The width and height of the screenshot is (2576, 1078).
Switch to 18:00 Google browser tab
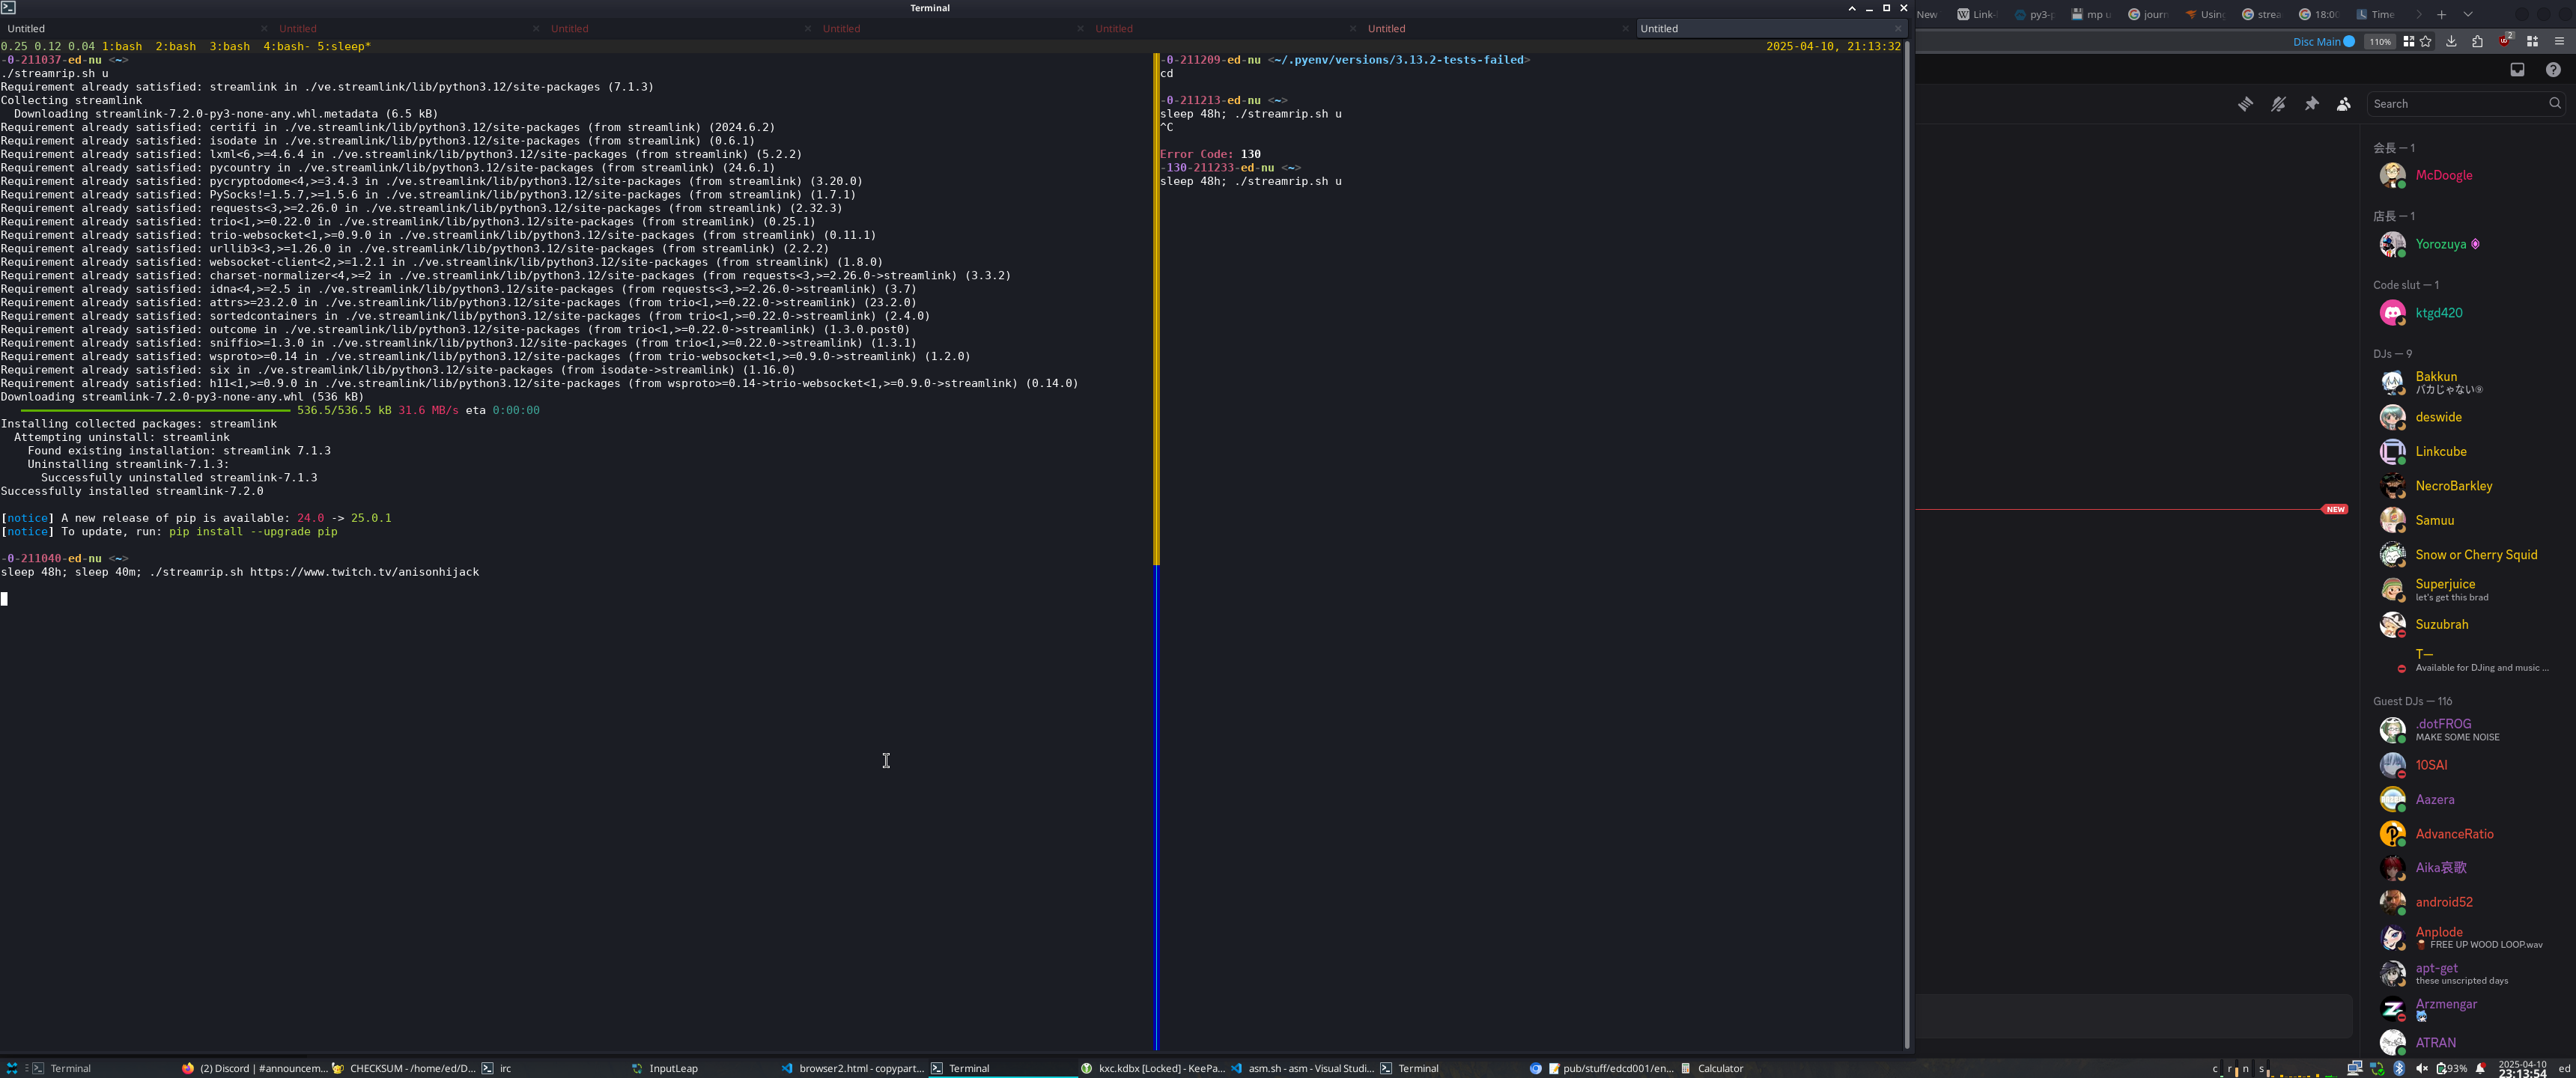2319,14
